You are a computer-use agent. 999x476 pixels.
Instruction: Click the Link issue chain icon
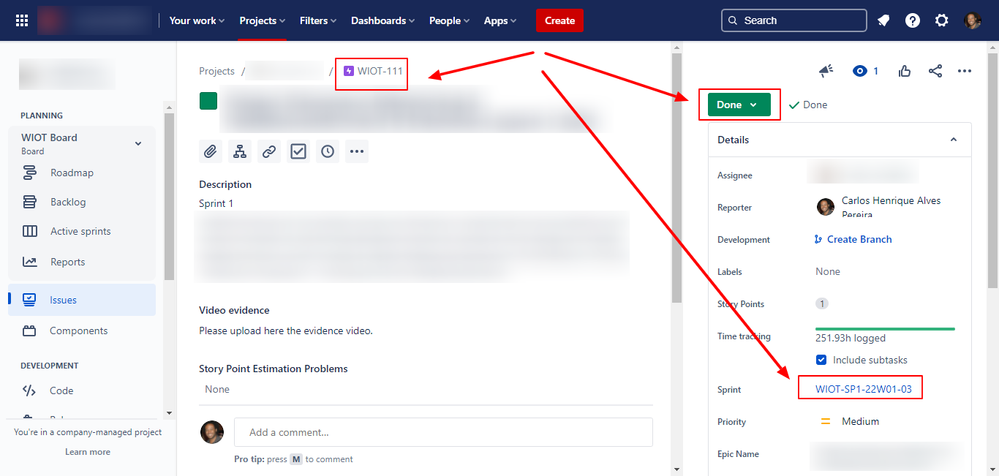(x=269, y=152)
